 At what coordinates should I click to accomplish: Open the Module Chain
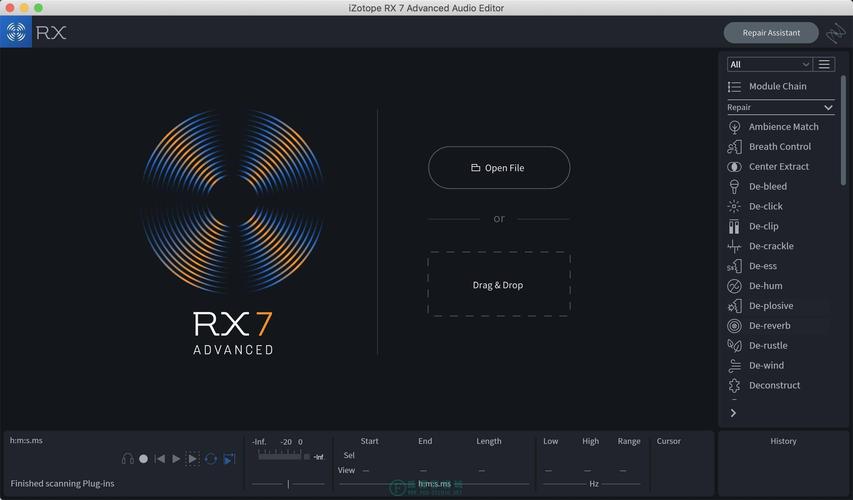pos(767,87)
